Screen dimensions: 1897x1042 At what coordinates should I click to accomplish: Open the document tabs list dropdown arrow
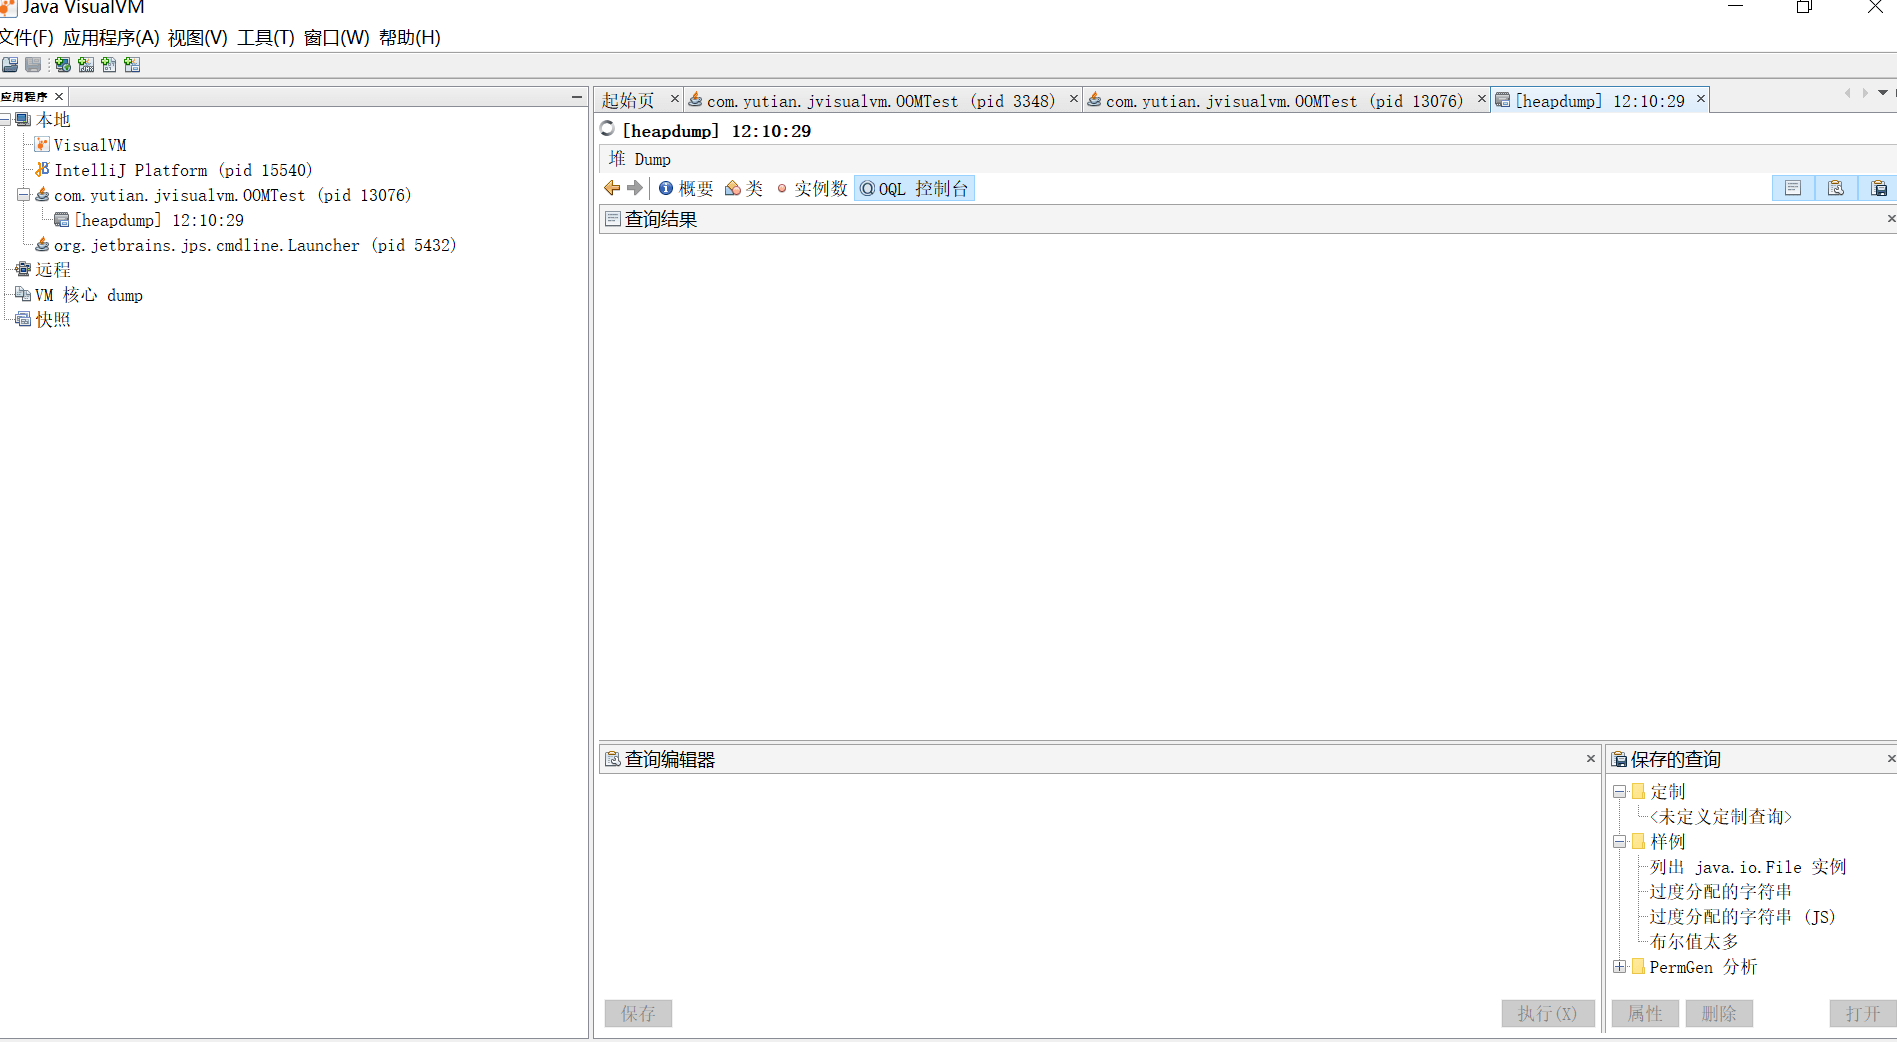point(1883,93)
